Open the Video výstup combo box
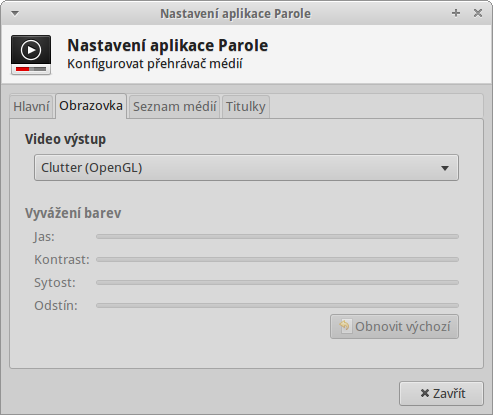 click(246, 168)
